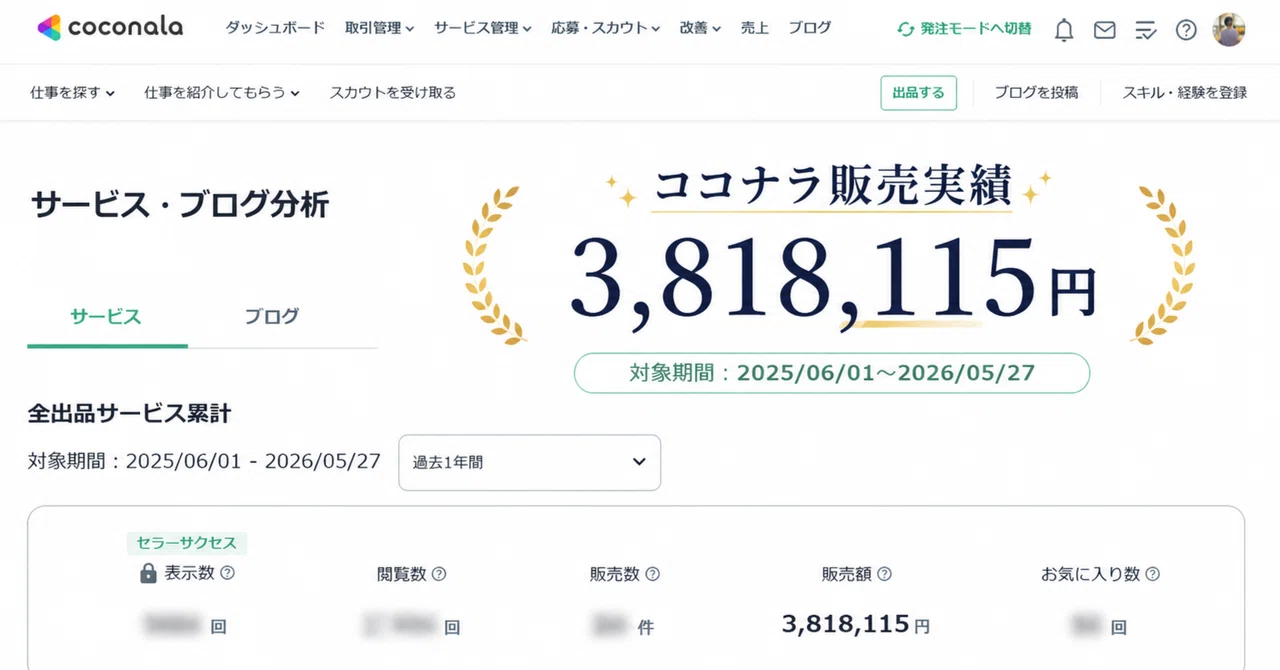Open ブログ in the top navigation
The width and height of the screenshot is (1280, 670).
pos(810,28)
